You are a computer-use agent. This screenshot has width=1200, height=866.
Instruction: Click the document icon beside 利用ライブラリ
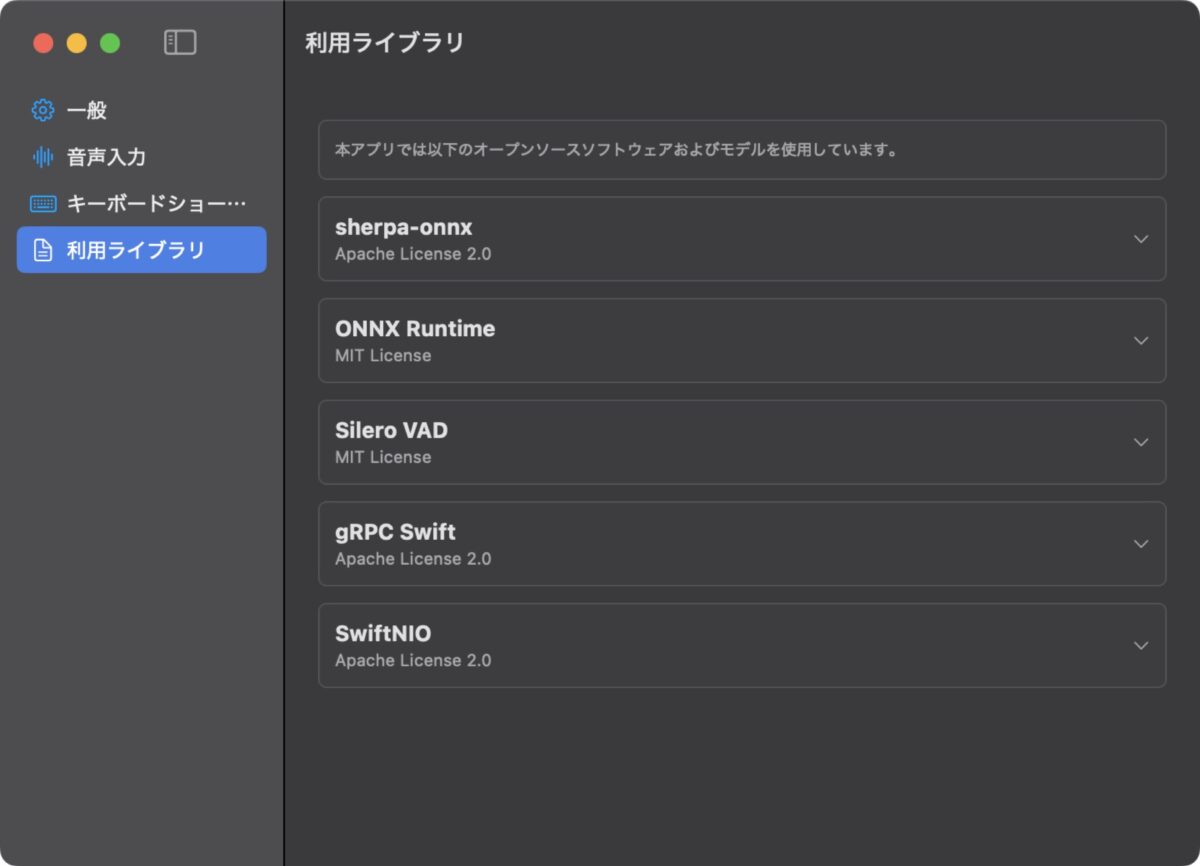tap(43, 250)
